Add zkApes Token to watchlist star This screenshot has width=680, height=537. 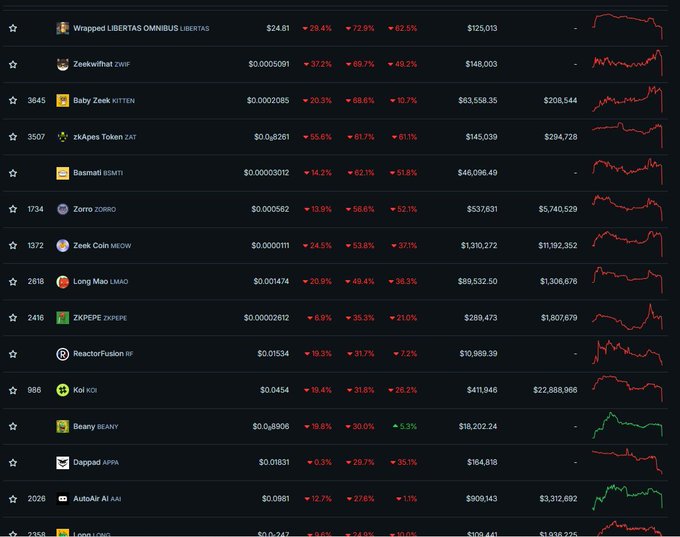coord(13,137)
